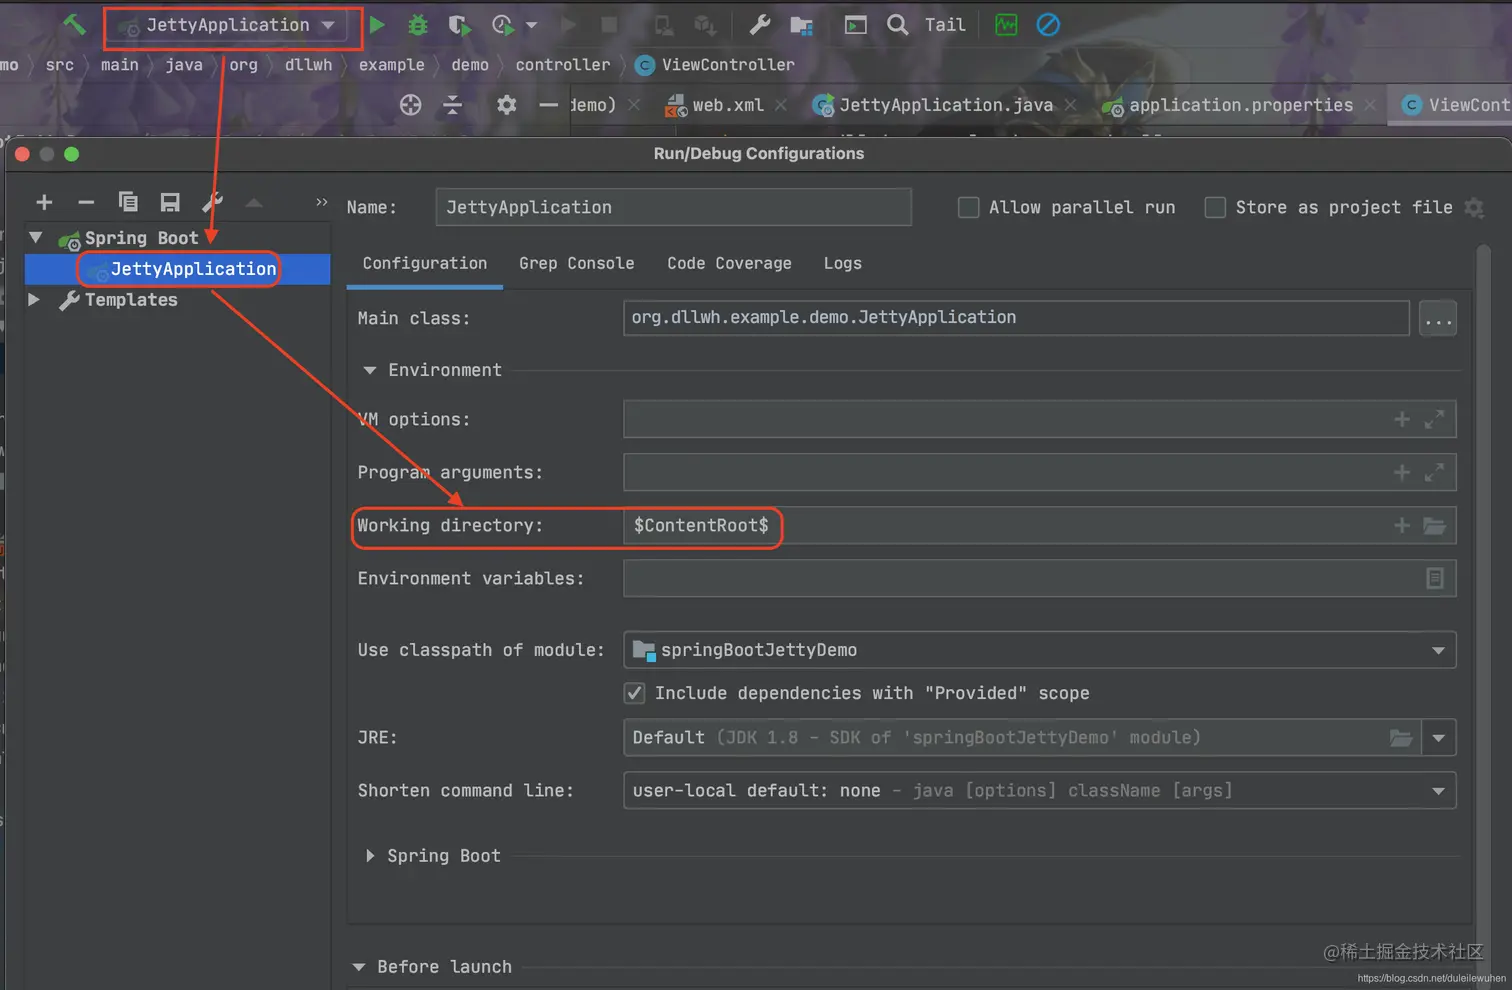
Task: Expand VM options field arrows icon
Action: pos(1434,419)
